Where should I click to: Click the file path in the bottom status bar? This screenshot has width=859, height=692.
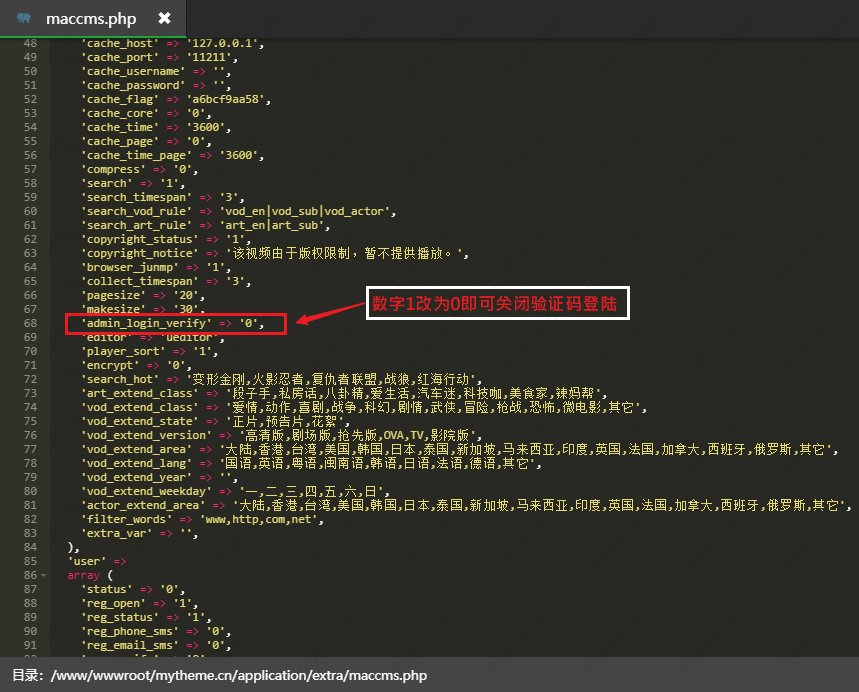[238, 675]
